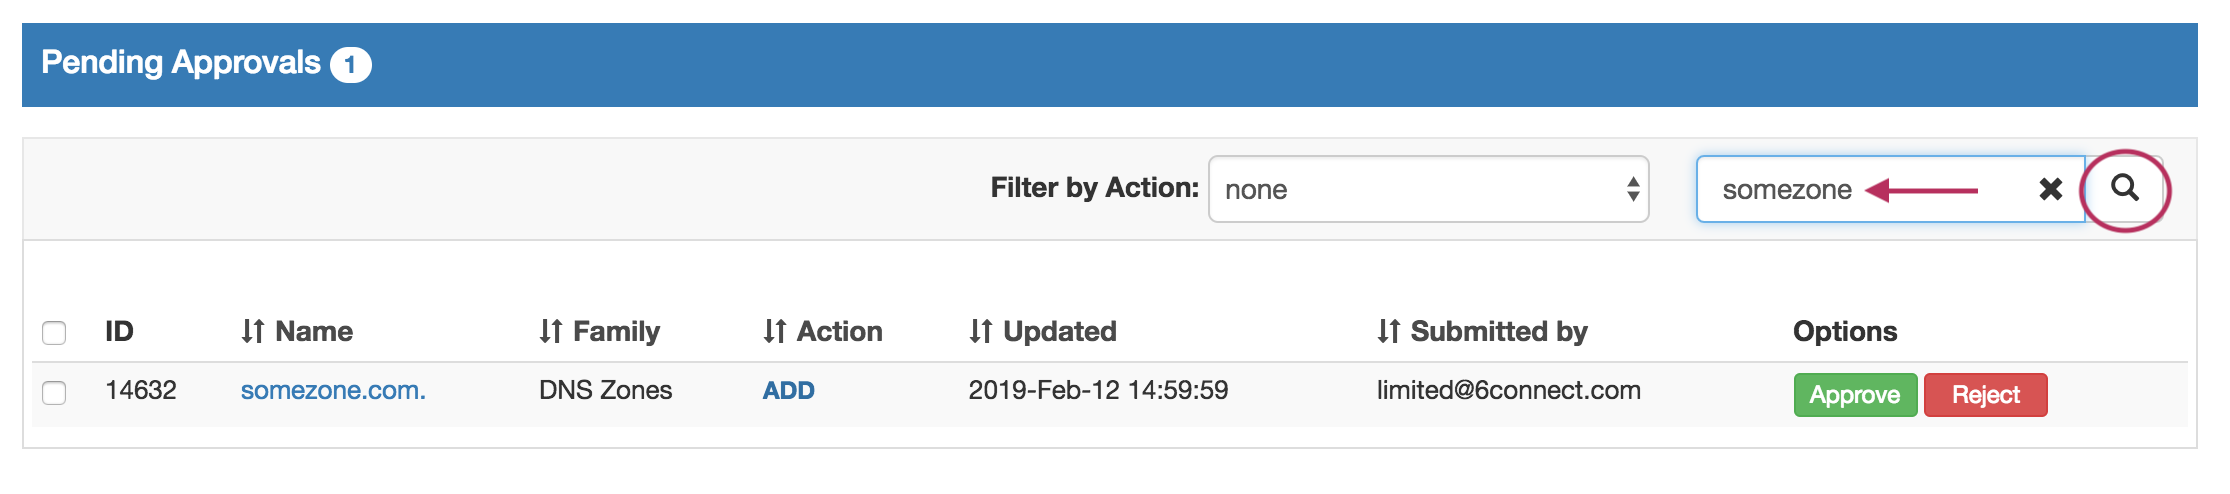The image size is (2230, 494).
Task: Open the somezone.com. zone link
Action: click(x=333, y=391)
